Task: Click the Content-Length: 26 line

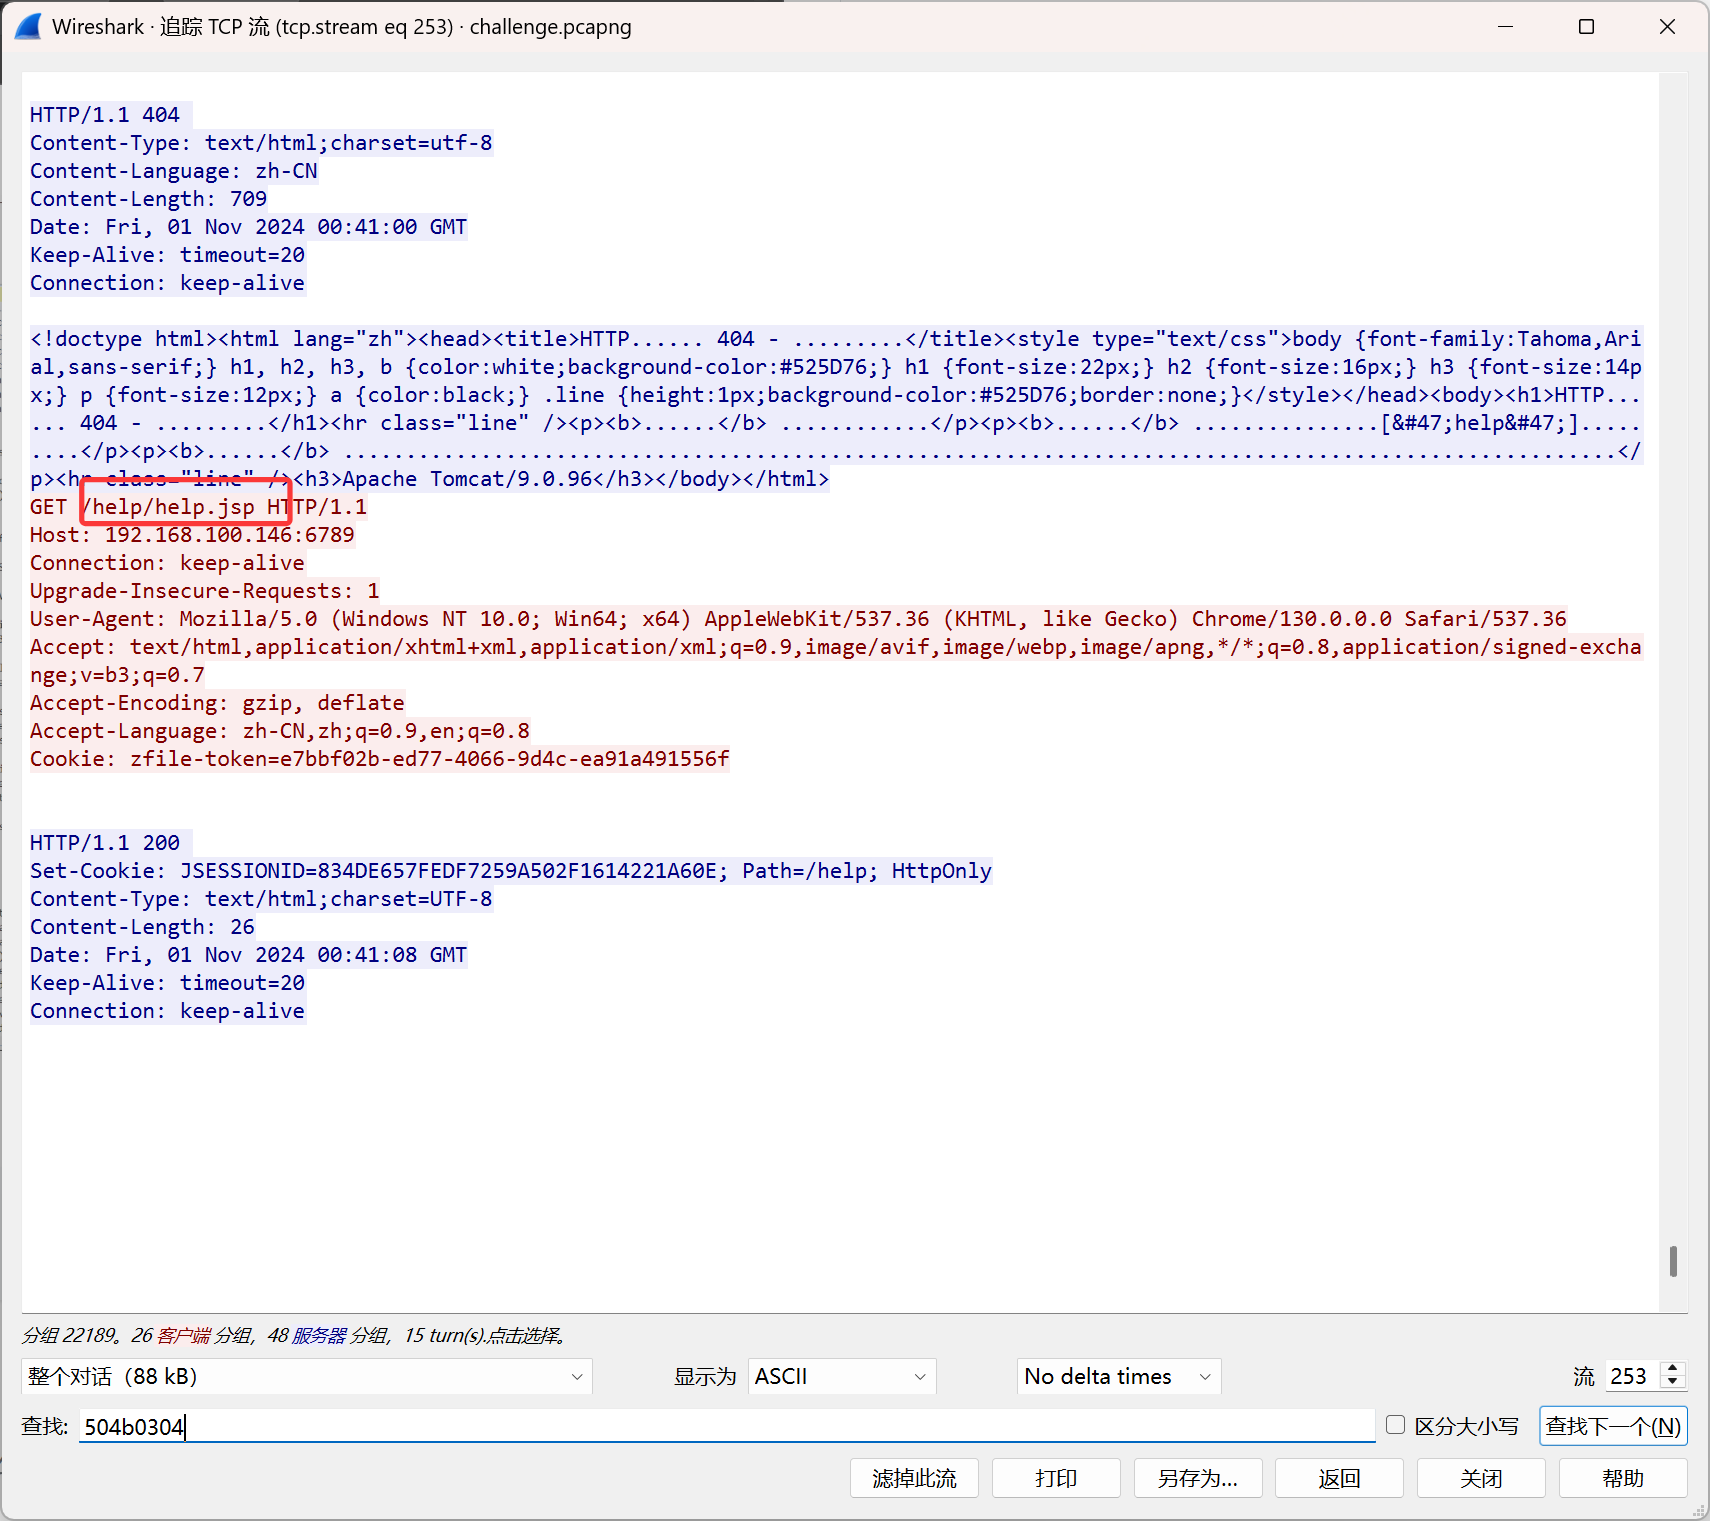Action: click(143, 927)
